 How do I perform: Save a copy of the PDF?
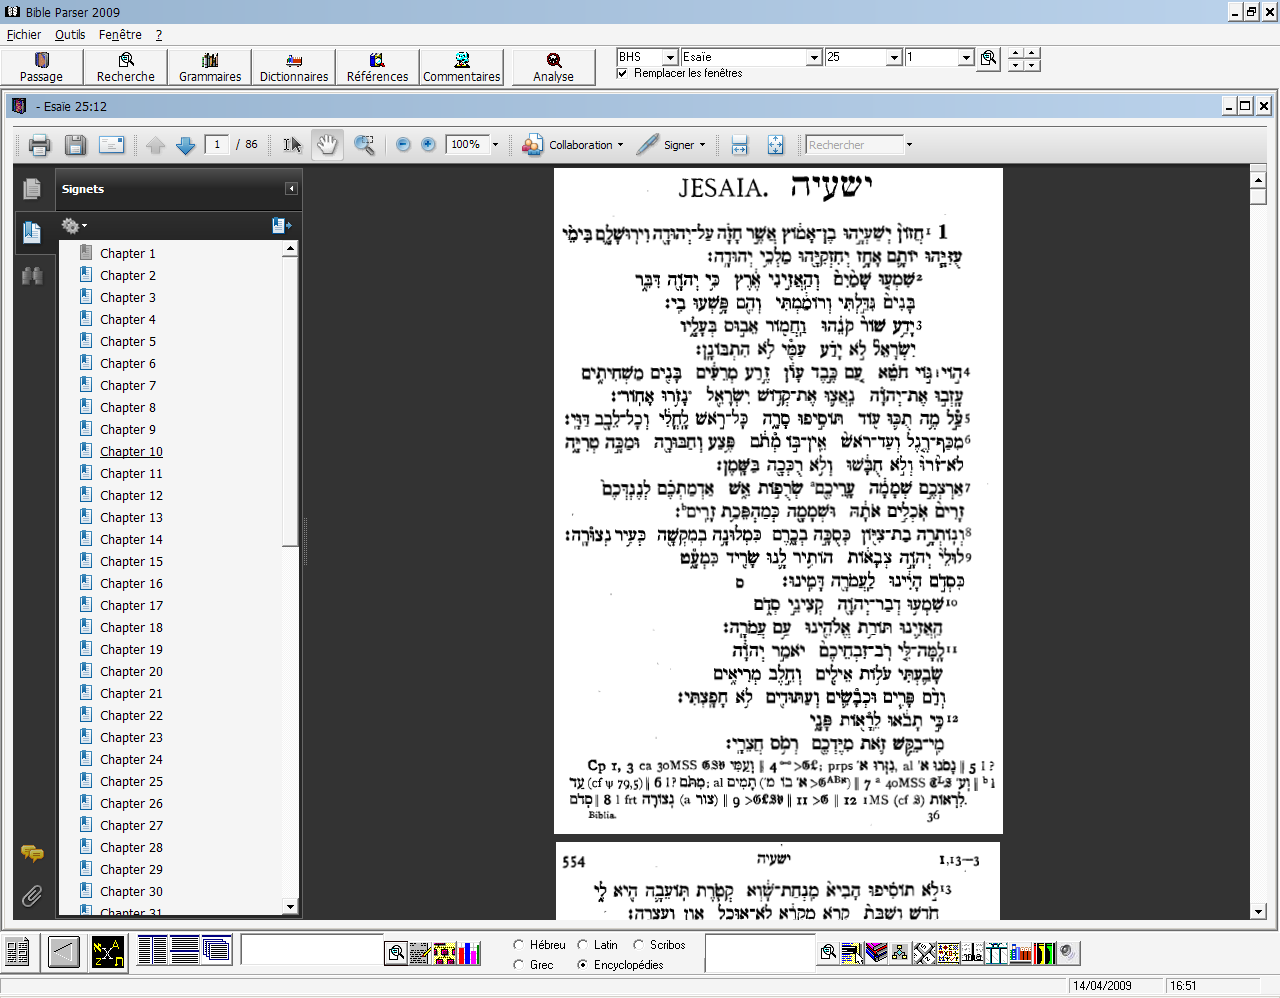click(x=75, y=145)
